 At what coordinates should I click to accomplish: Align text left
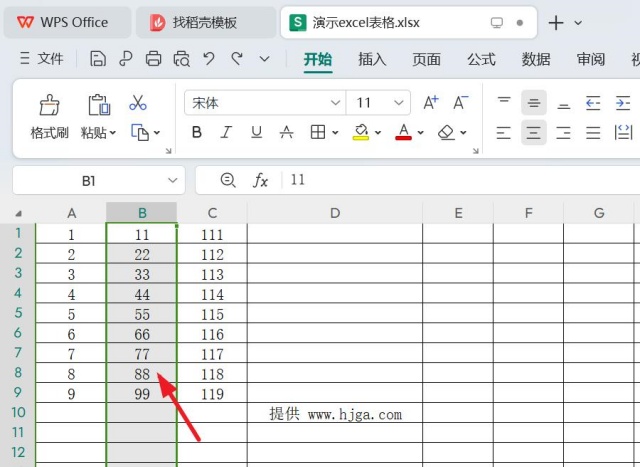click(x=504, y=133)
